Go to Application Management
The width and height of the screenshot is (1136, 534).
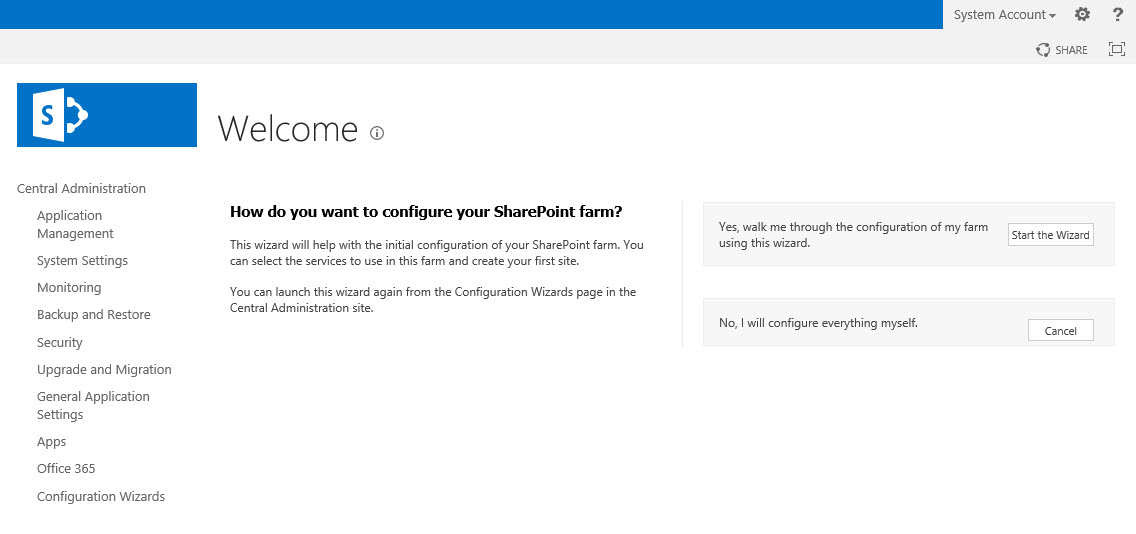[x=75, y=224]
